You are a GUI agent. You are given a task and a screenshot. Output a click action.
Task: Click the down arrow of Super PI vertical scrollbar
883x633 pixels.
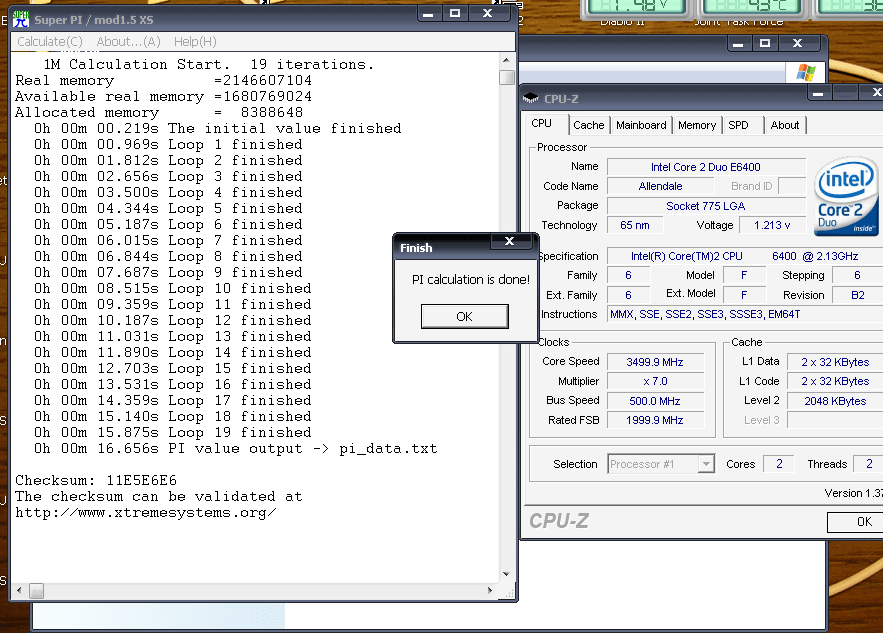[506, 574]
